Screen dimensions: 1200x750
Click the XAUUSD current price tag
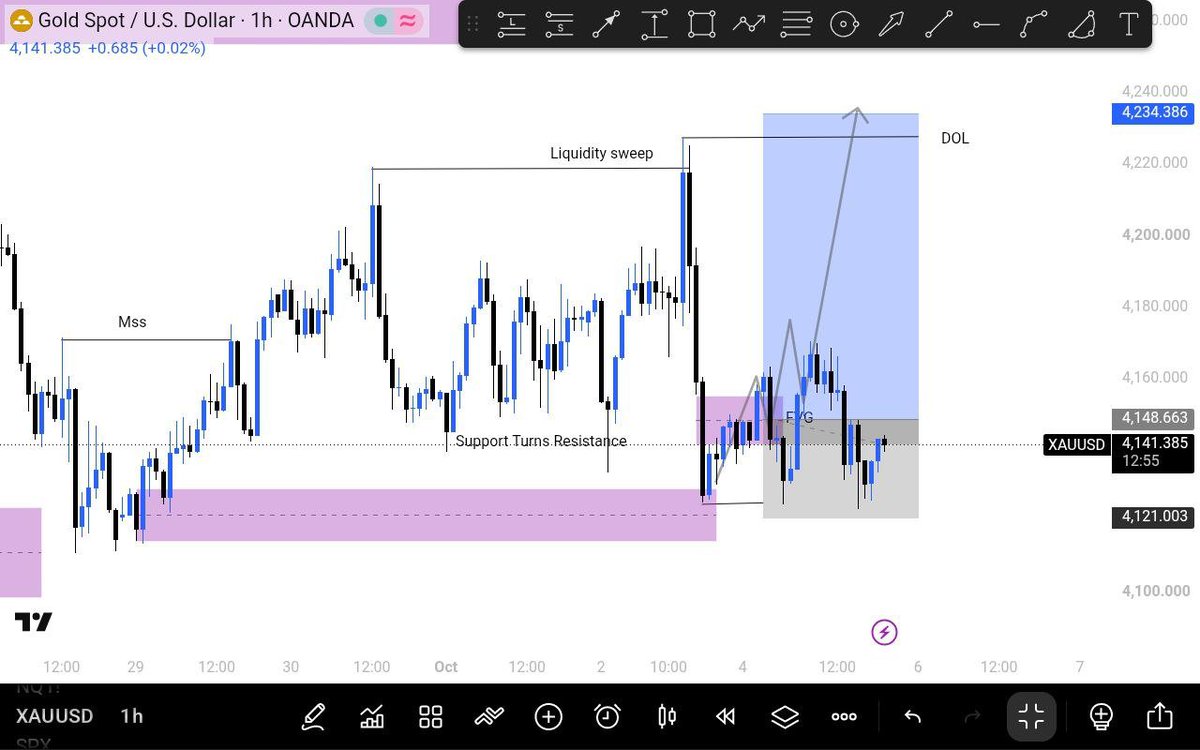(1075, 444)
